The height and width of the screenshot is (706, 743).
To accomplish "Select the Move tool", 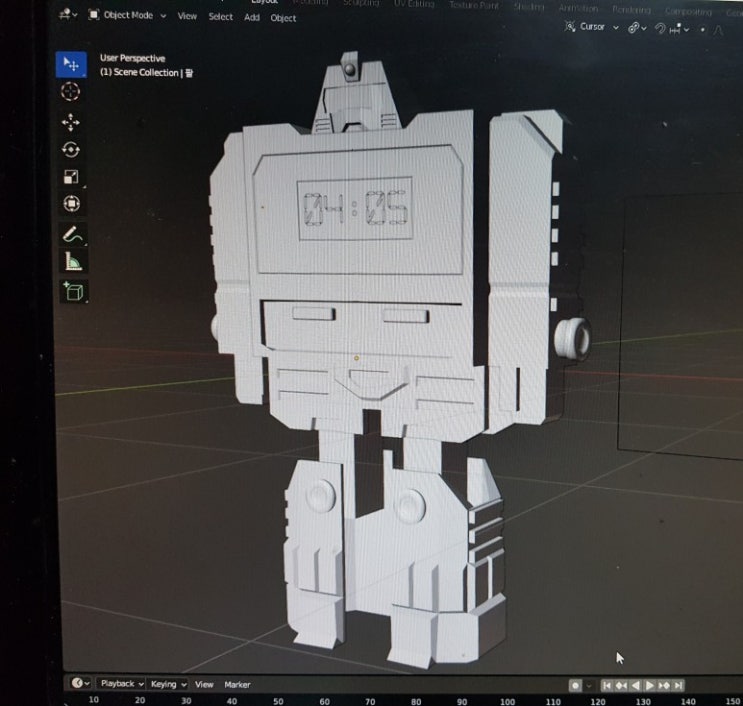I will (71, 122).
